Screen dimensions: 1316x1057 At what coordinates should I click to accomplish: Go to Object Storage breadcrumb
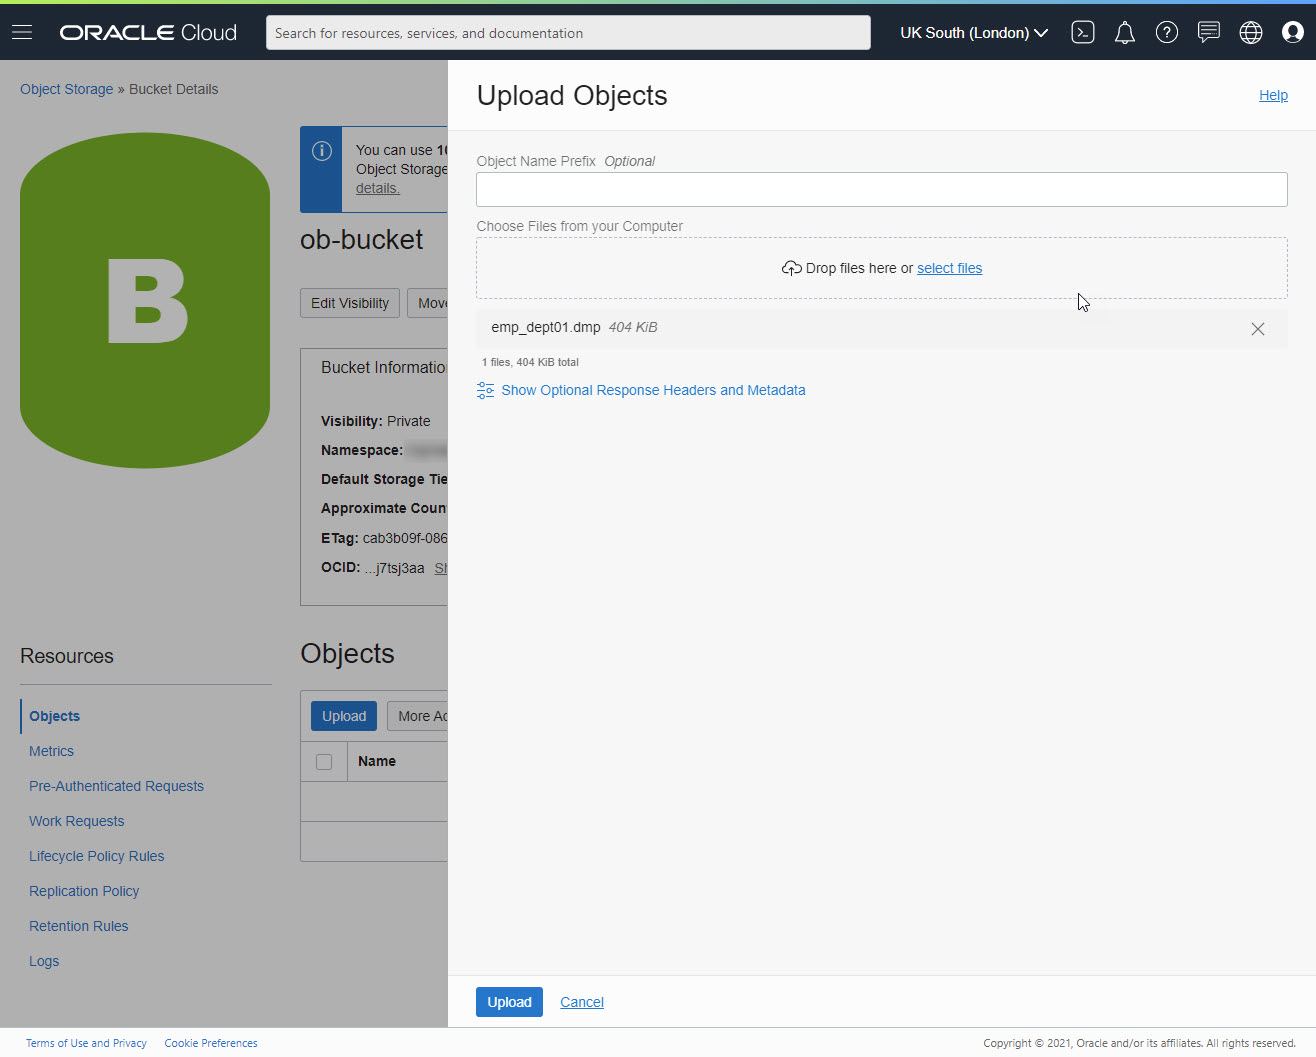point(67,89)
